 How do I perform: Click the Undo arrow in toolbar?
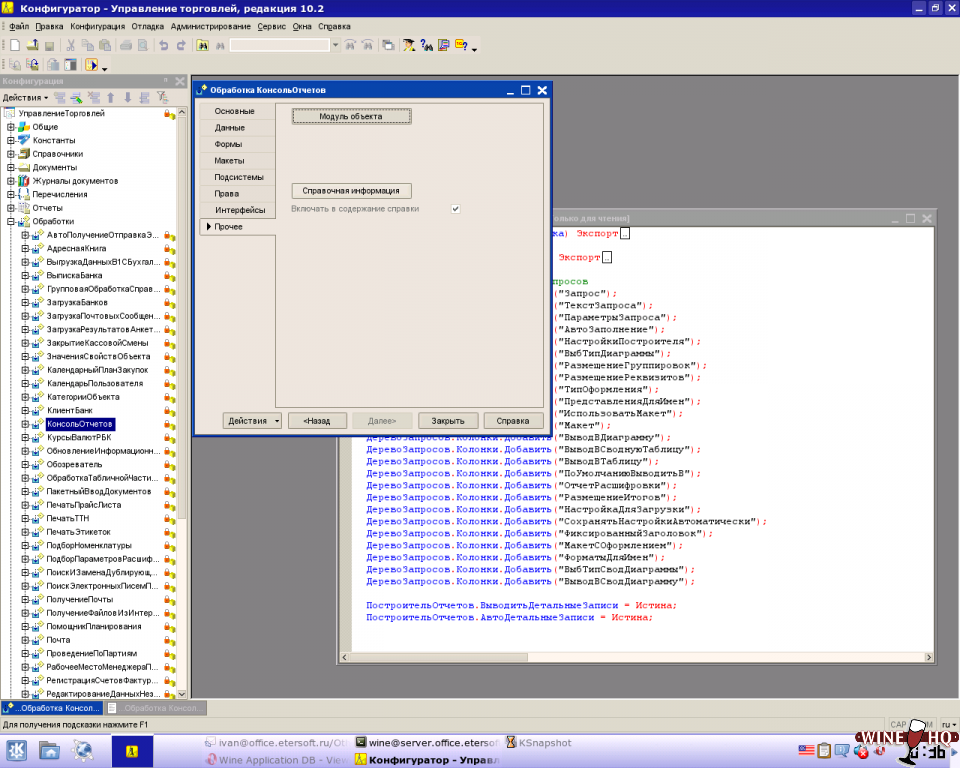click(163, 45)
